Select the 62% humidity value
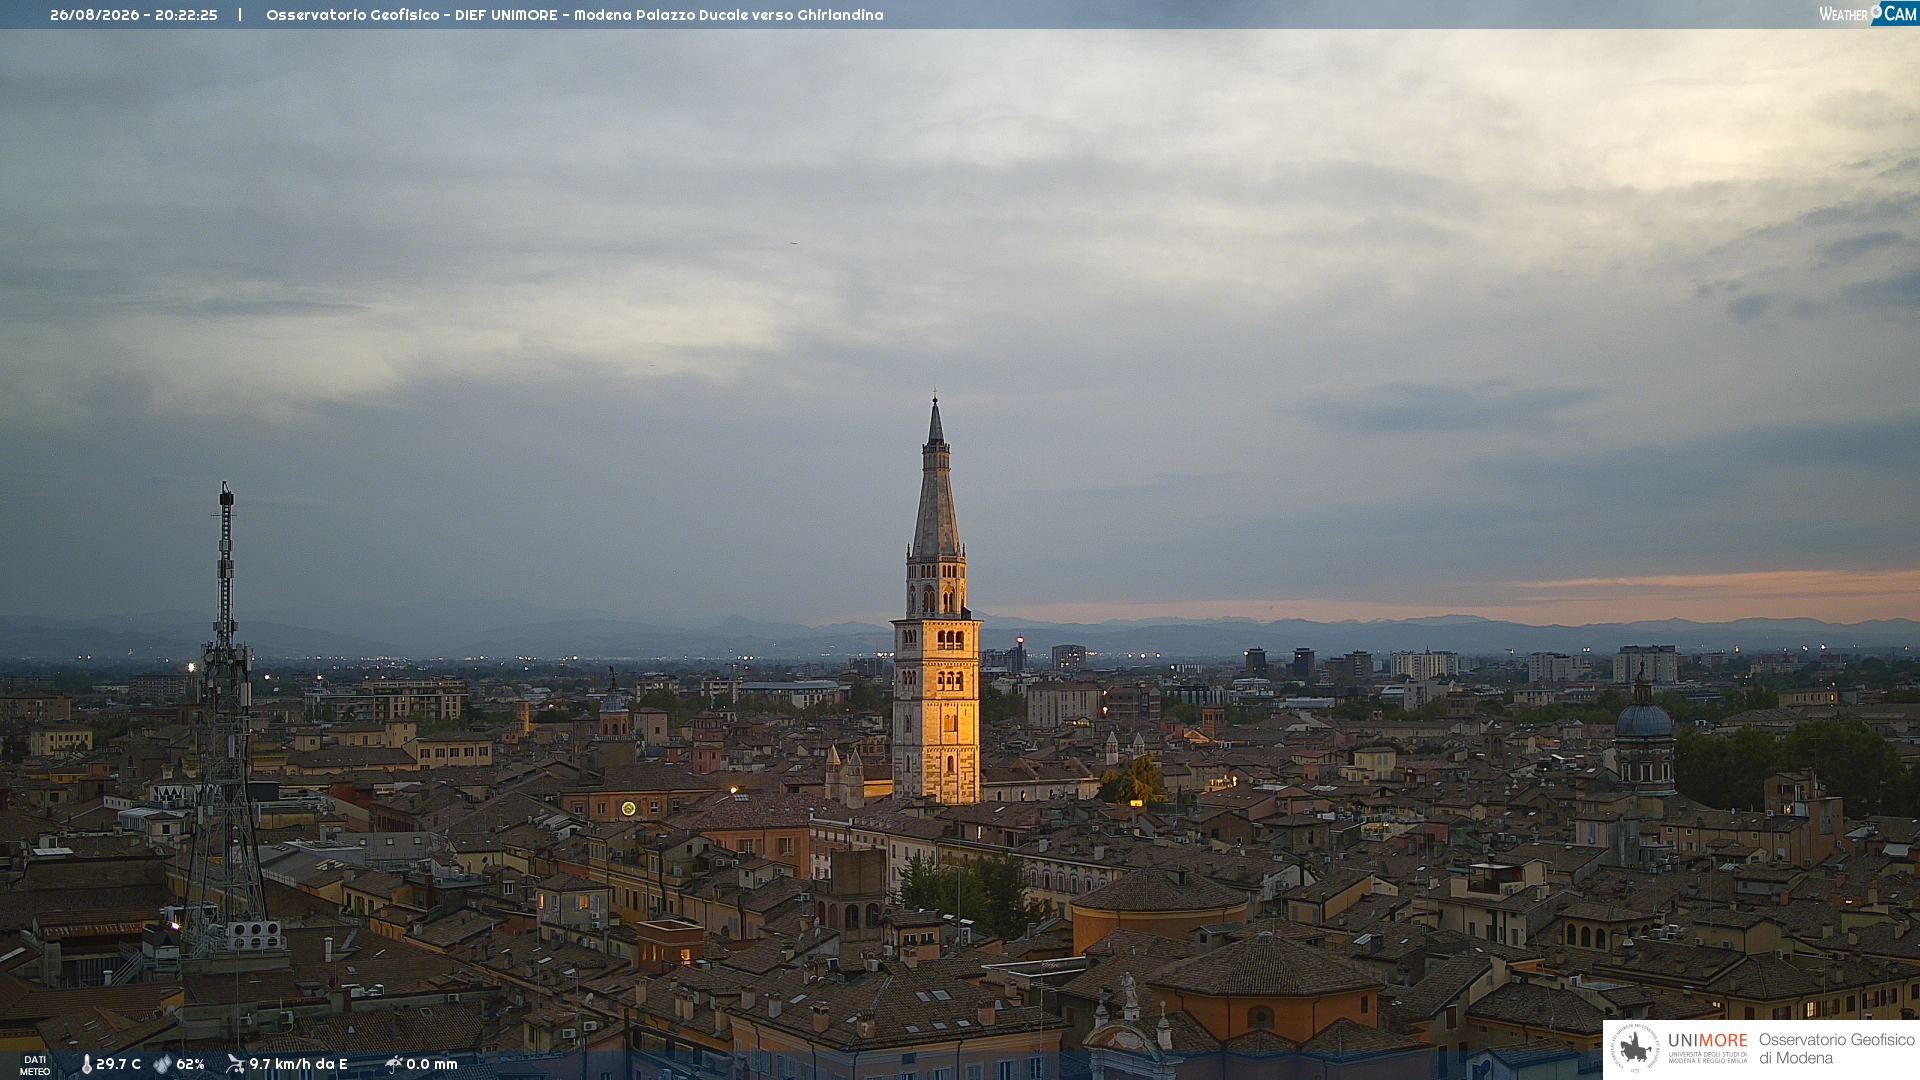 click(x=190, y=1064)
